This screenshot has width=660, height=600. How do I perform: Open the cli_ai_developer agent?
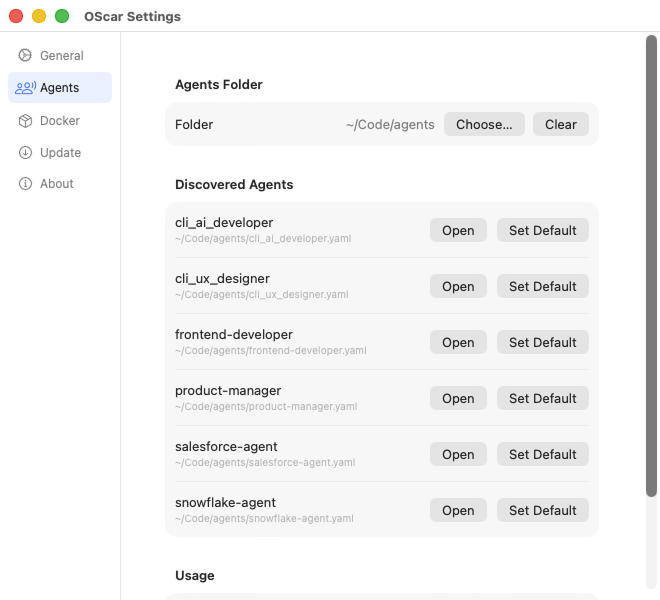(x=458, y=230)
